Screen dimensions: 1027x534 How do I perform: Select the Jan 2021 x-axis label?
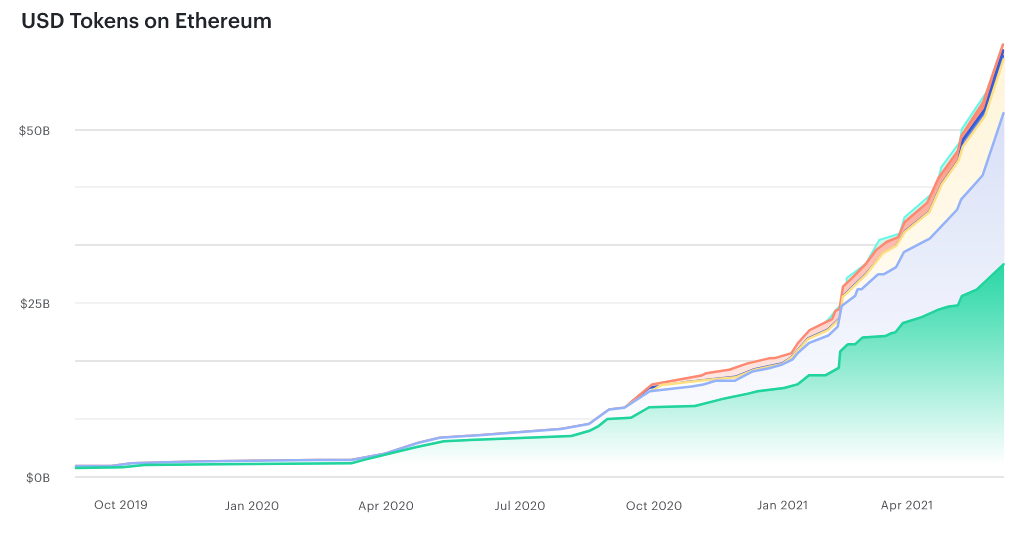pos(781,506)
